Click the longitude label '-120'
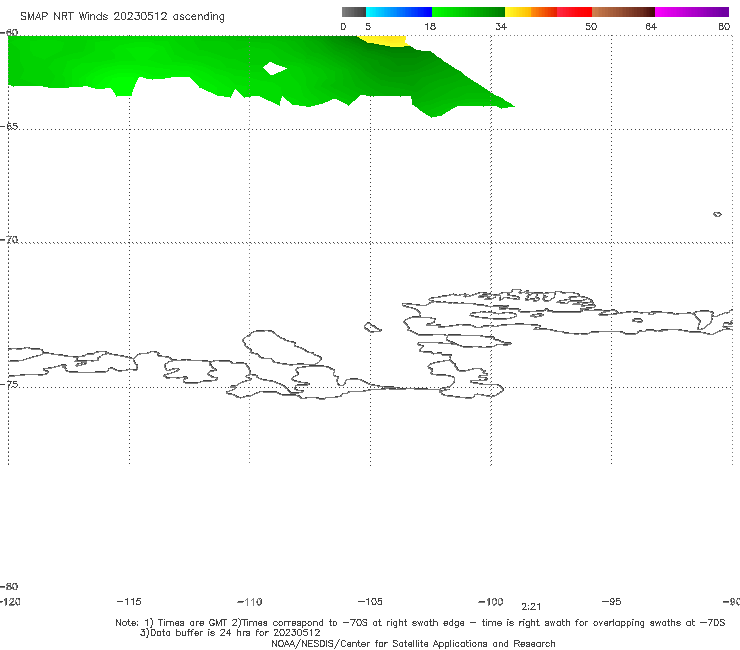This screenshot has width=740, height=650. tap(10, 601)
